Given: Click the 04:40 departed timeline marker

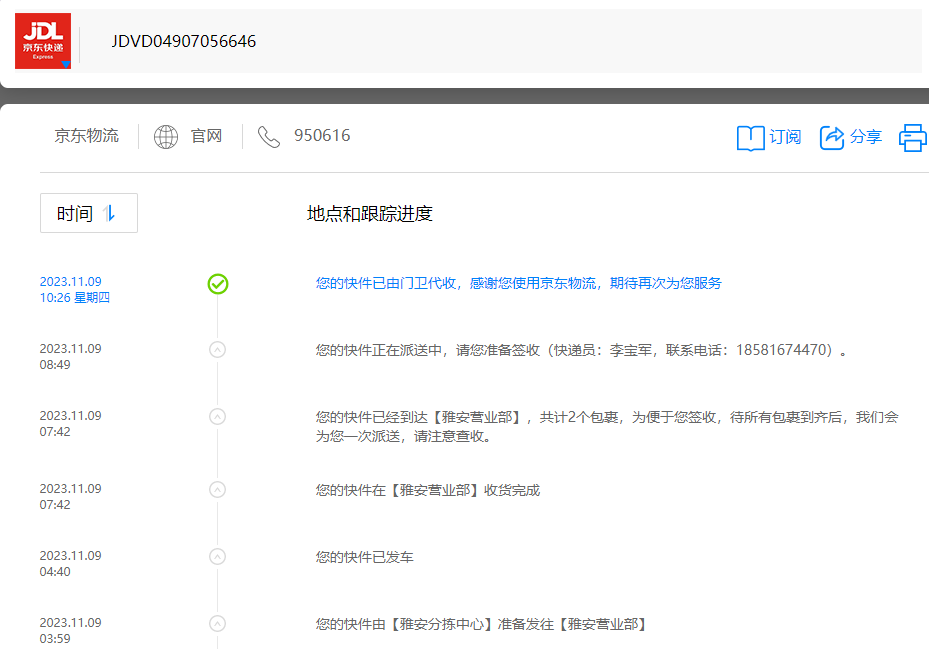Looking at the screenshot, I should [217, 557].
